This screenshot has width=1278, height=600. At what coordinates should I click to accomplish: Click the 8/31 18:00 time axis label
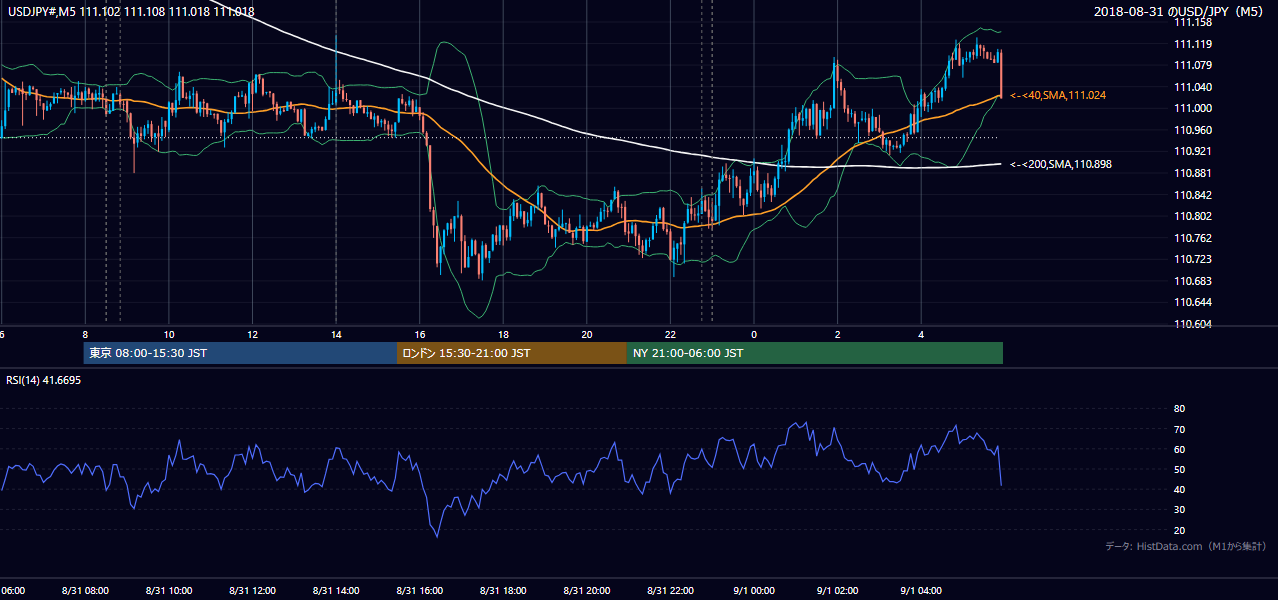coord(503,590)
